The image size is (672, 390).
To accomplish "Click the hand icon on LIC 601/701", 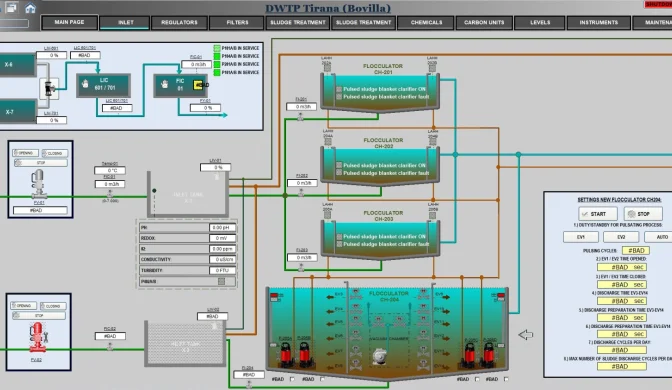I will pos(85,84).
